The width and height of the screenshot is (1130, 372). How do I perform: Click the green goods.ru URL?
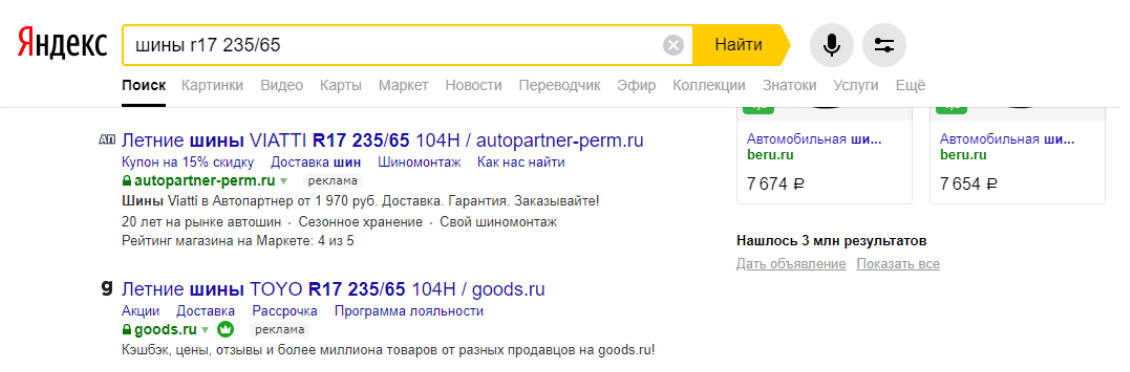point(166,330)
